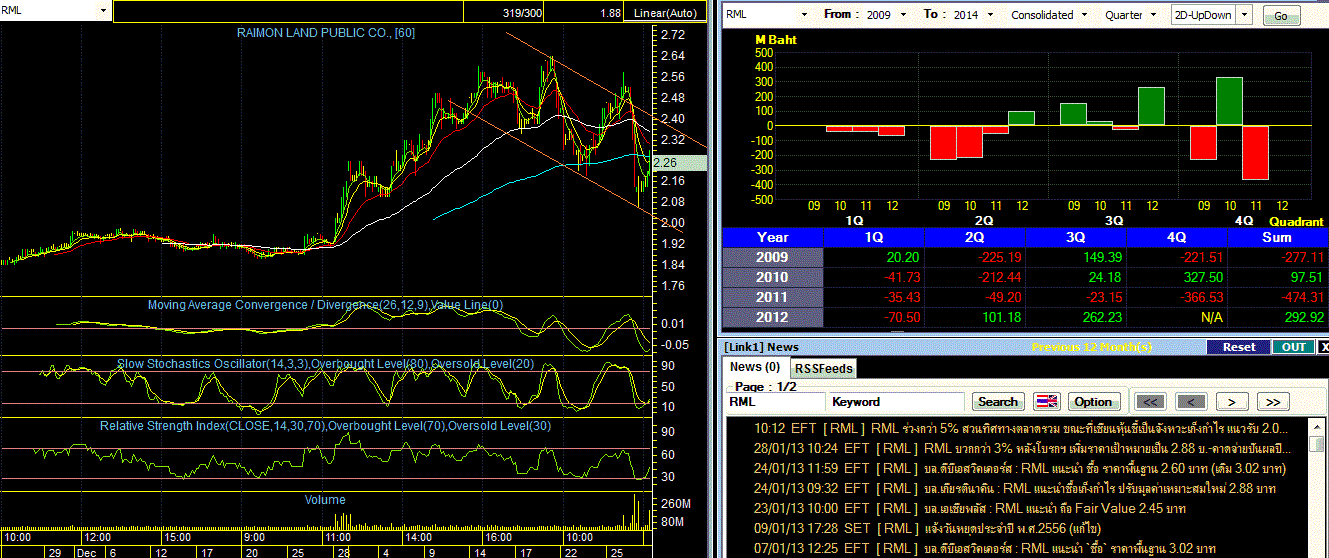Switch to the RSSFeeds tab

tap(824, 369)
